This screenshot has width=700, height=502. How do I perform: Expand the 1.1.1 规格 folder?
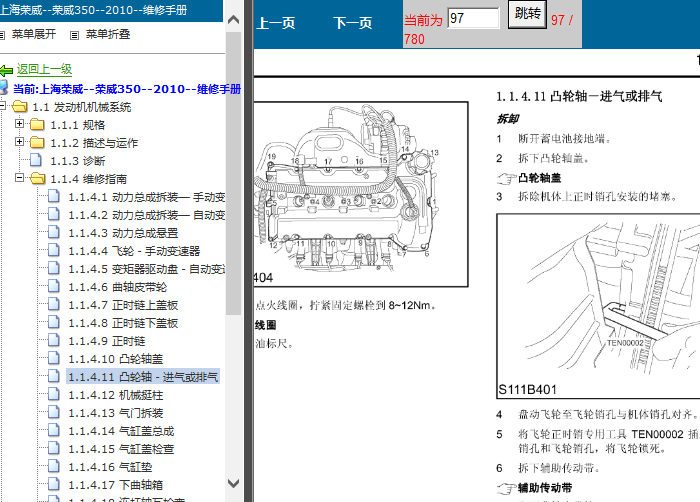19,123
